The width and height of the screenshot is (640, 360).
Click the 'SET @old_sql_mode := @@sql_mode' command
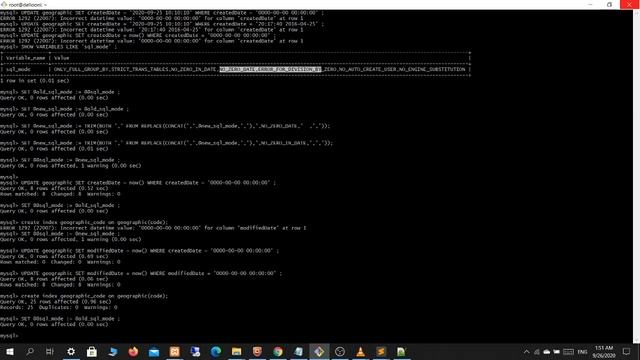tap(70, 92)
